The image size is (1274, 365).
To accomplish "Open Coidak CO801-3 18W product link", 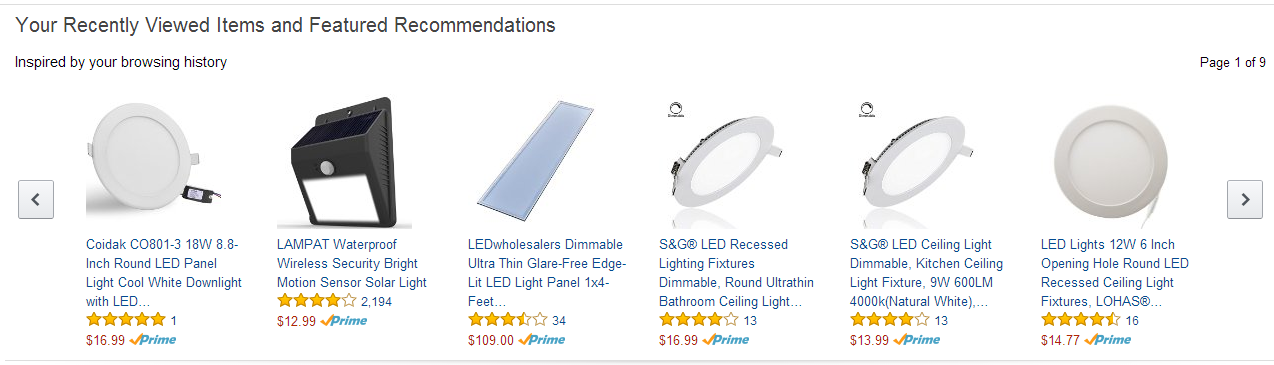I will click(164, 273).
